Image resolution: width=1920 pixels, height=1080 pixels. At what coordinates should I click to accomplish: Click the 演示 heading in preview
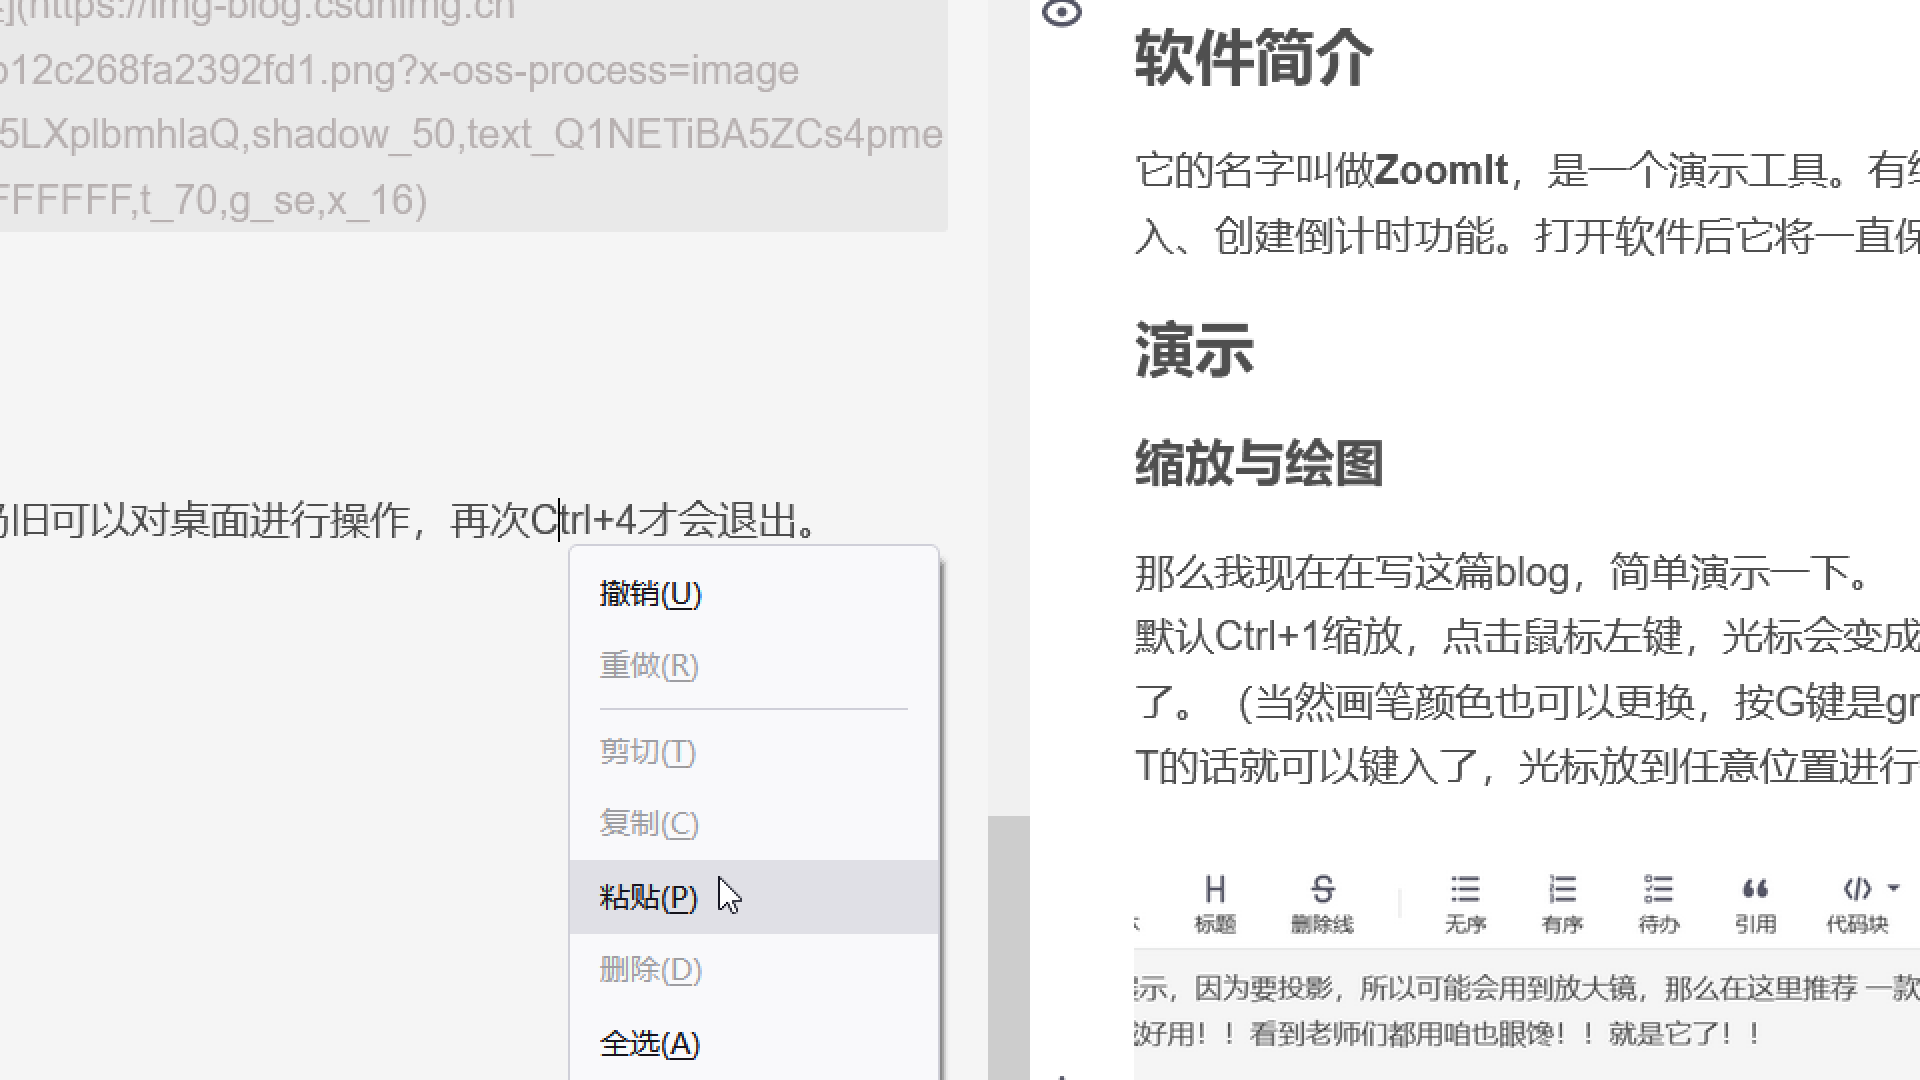tap(1194, 351)
